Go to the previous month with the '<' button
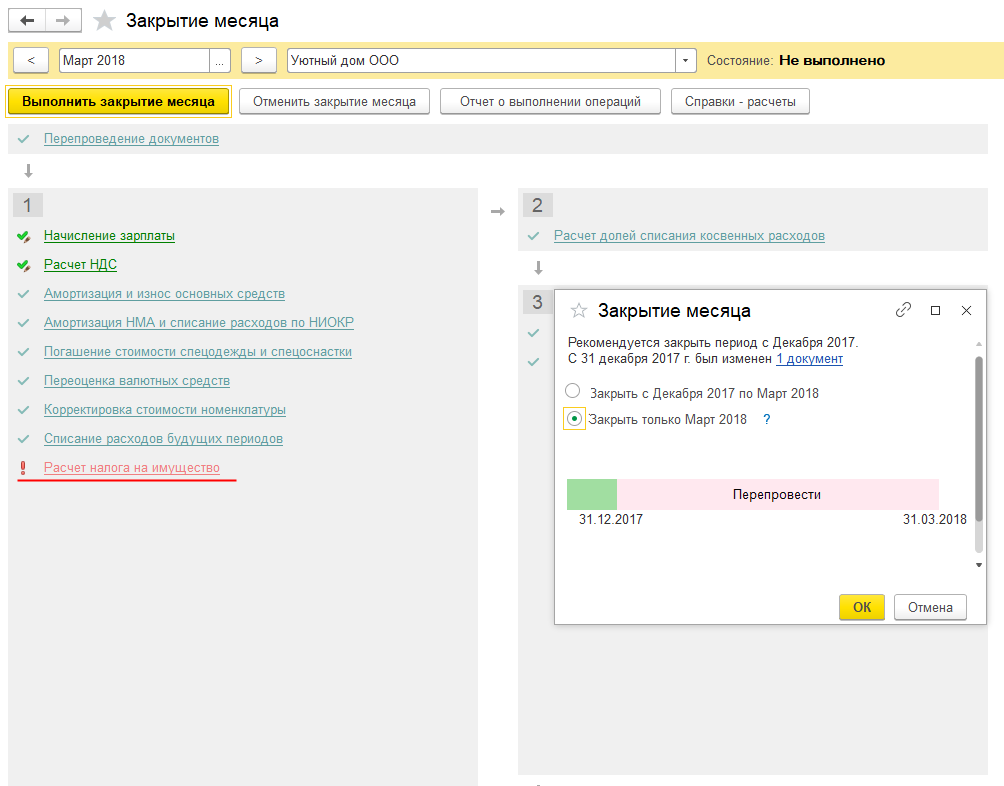Image resolution: width=1004 pixels, height=786 pixels. [x=31, y=61]
